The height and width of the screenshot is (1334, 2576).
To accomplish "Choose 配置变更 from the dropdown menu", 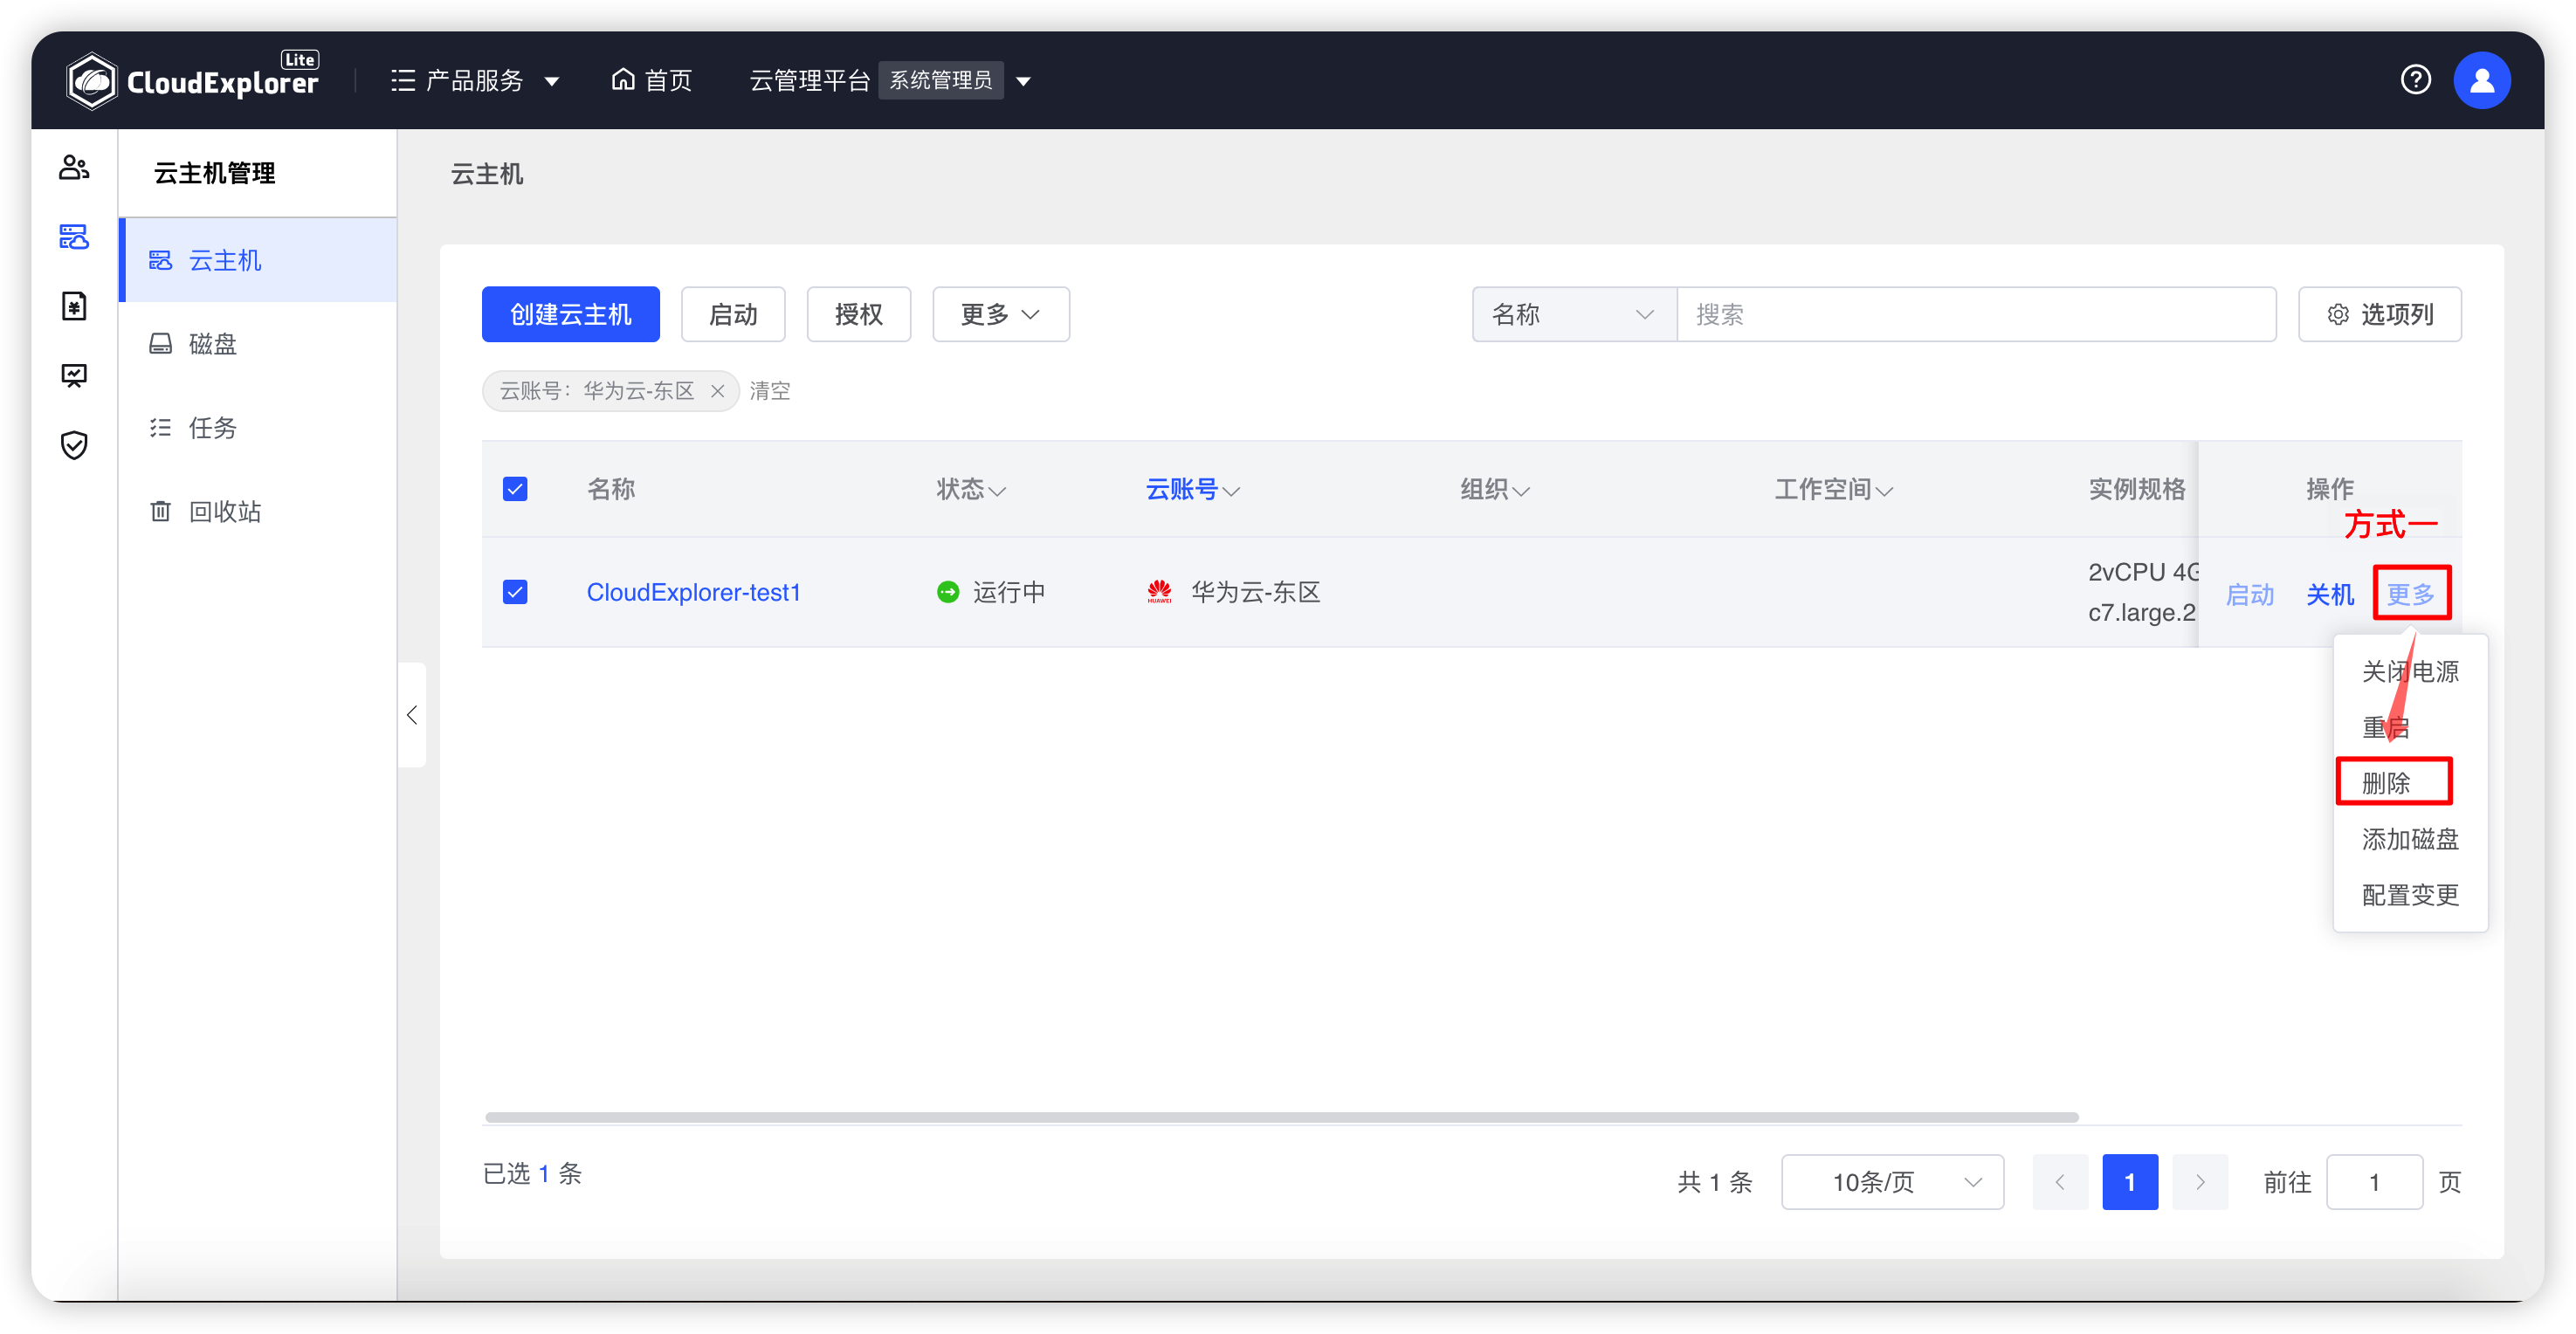I will click(x=2410, y=895).
